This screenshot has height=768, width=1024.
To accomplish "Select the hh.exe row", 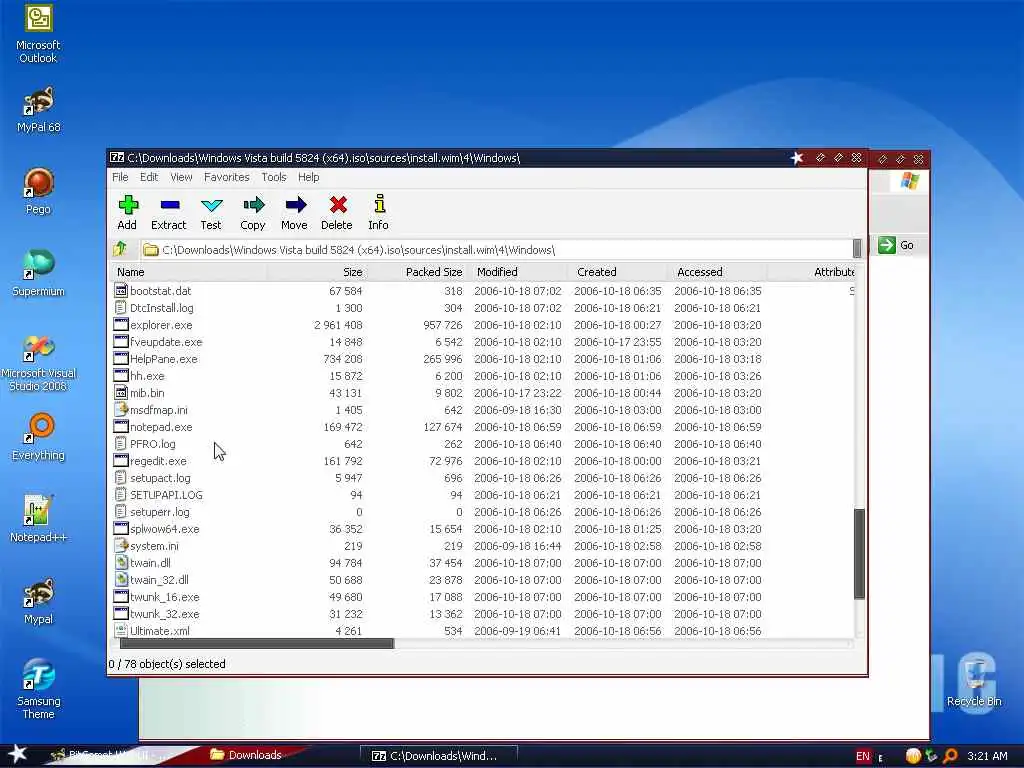I will pos(483,376).
